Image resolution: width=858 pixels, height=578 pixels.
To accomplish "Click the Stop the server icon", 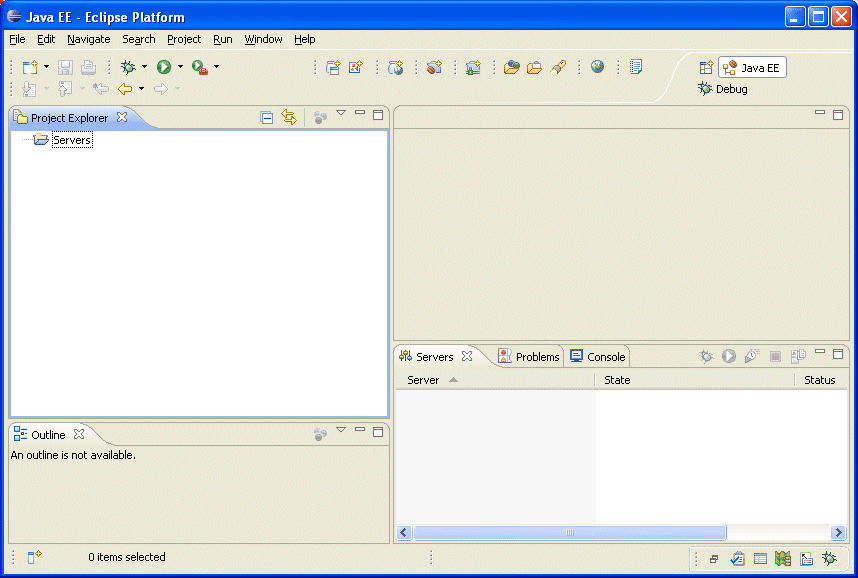I will (x=775, y=357).
